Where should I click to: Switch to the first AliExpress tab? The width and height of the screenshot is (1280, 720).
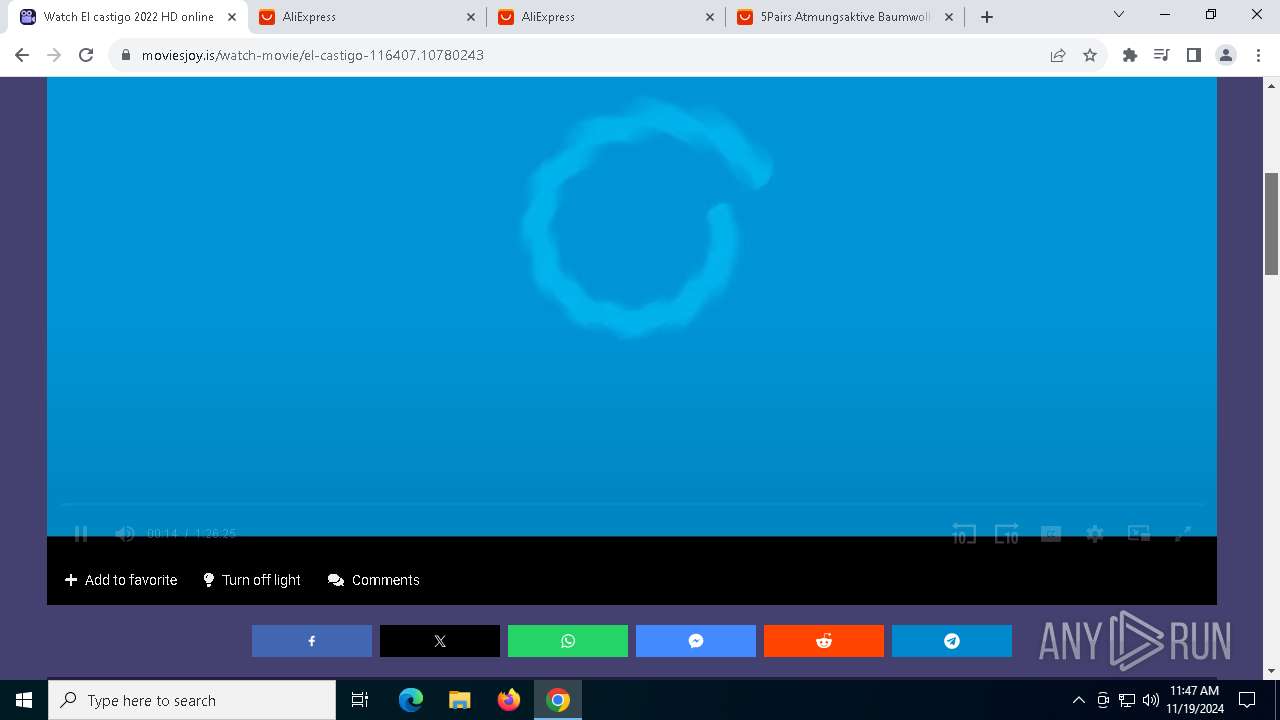(368, 17)
